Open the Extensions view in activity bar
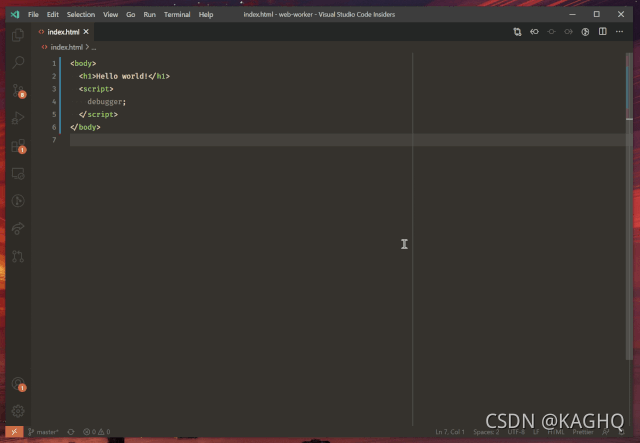The height and width of the screenshot is (443, 640). tap(18, 146)
